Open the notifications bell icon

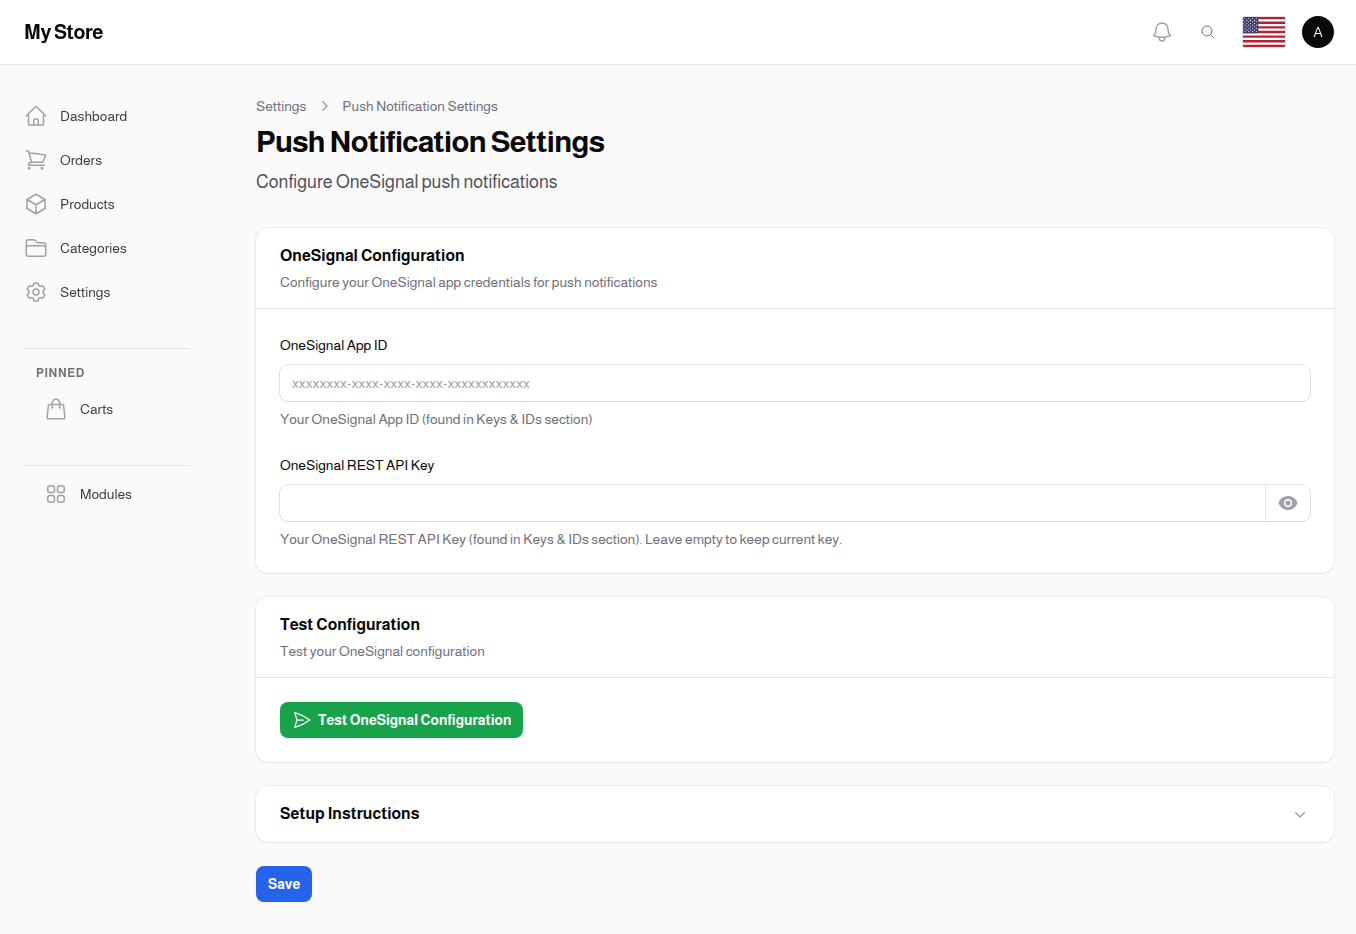click(1162, 31)
